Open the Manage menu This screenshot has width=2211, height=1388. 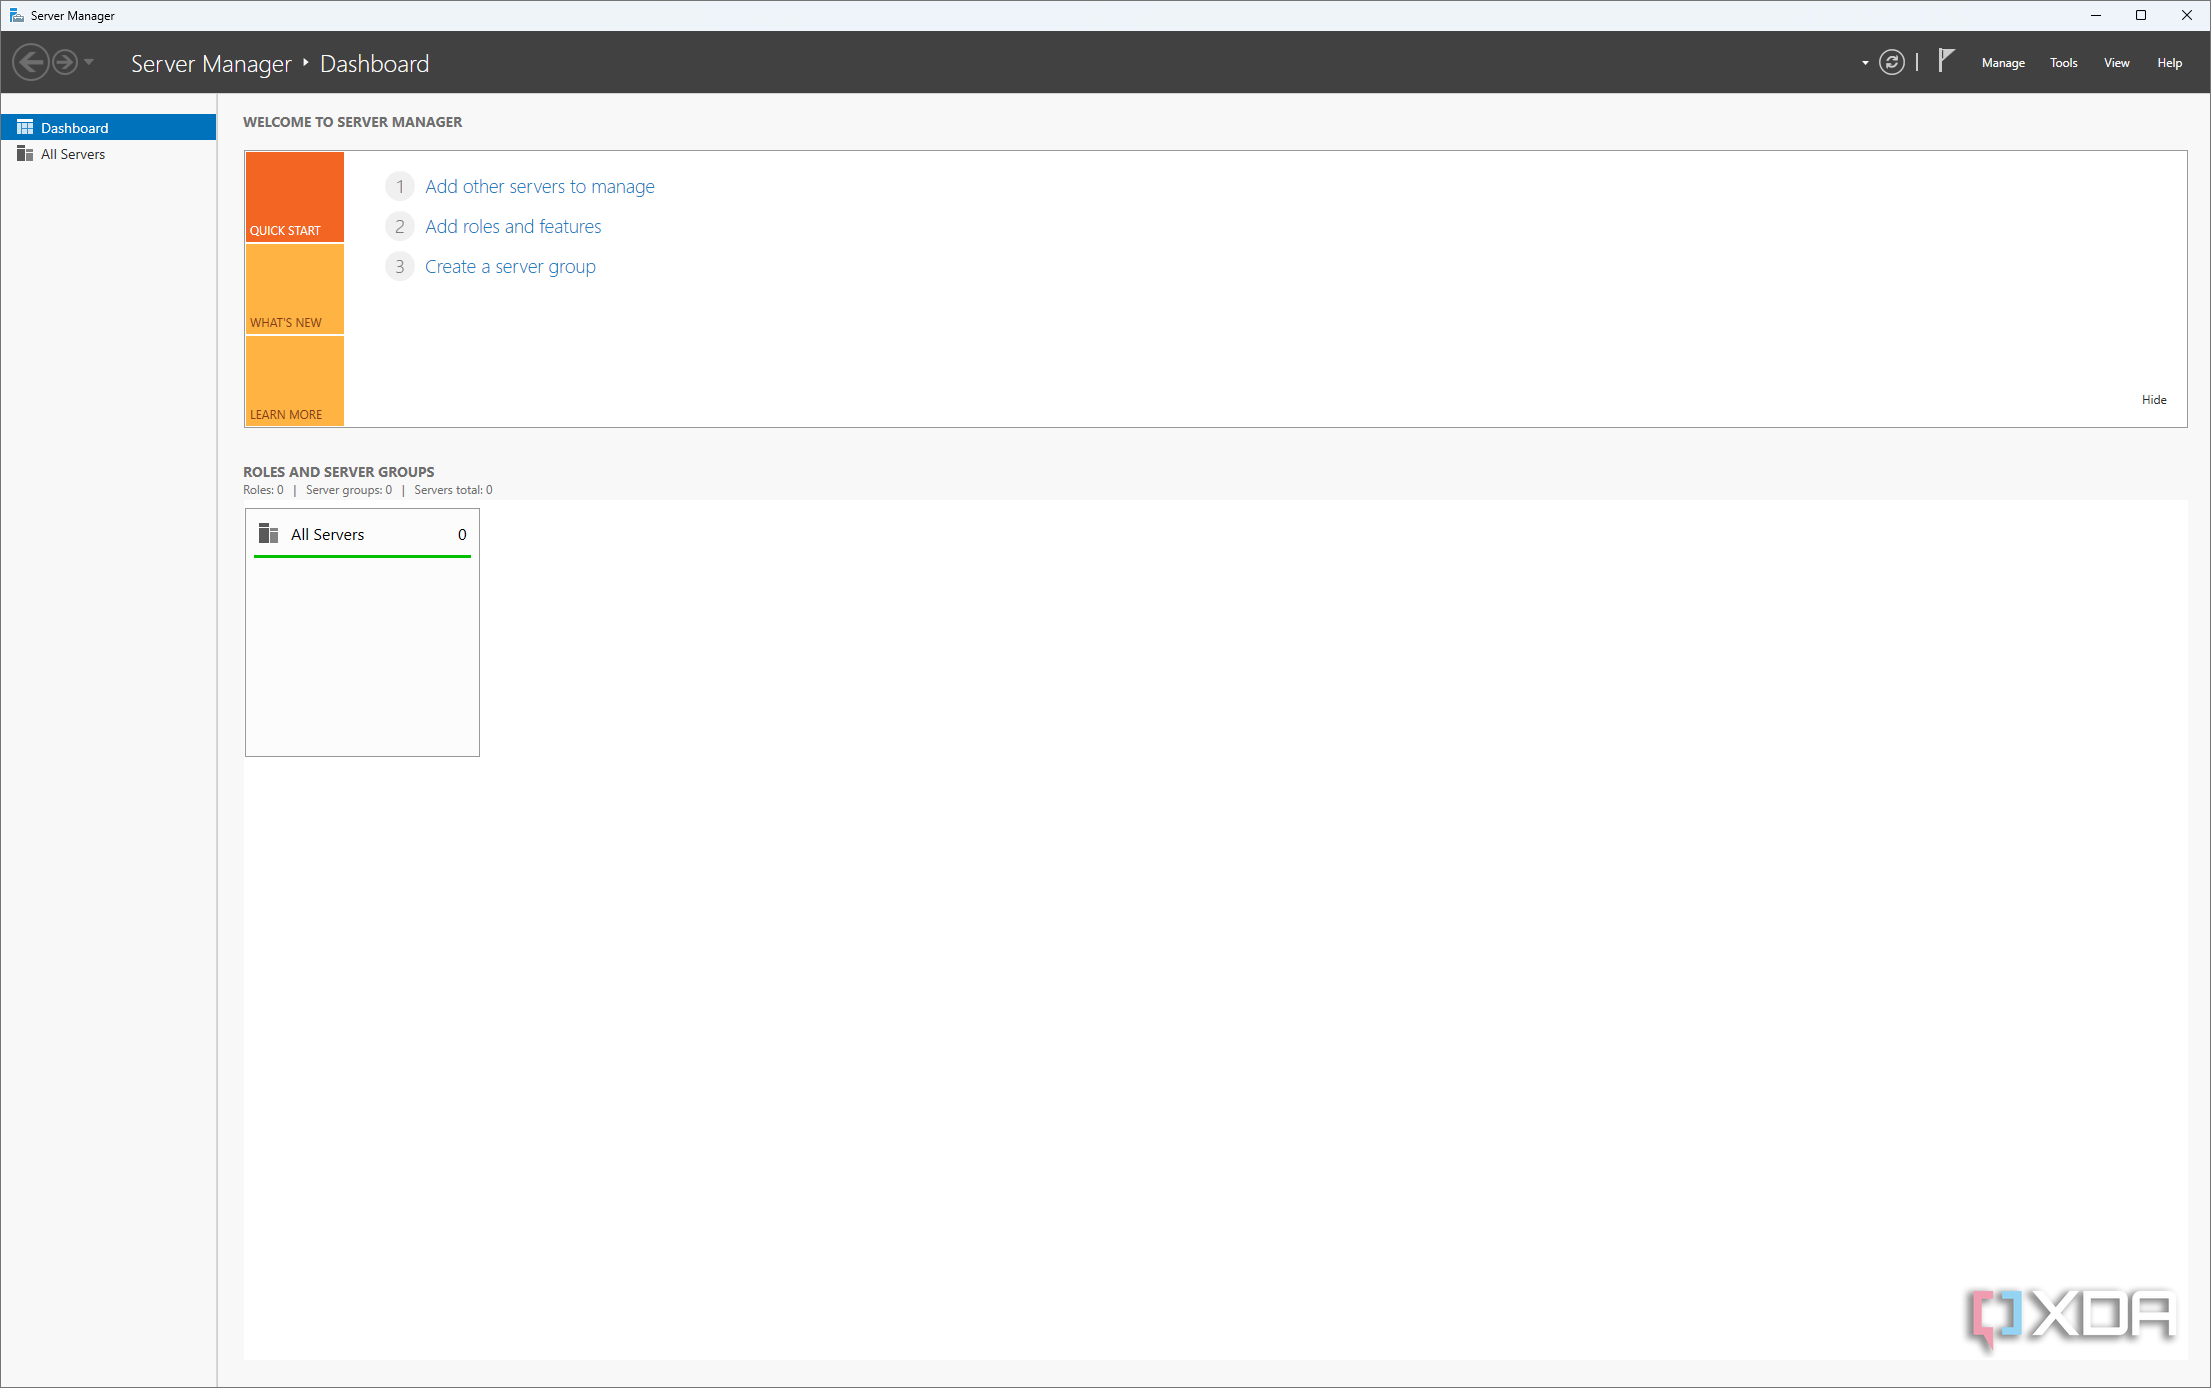[2002, 63]
